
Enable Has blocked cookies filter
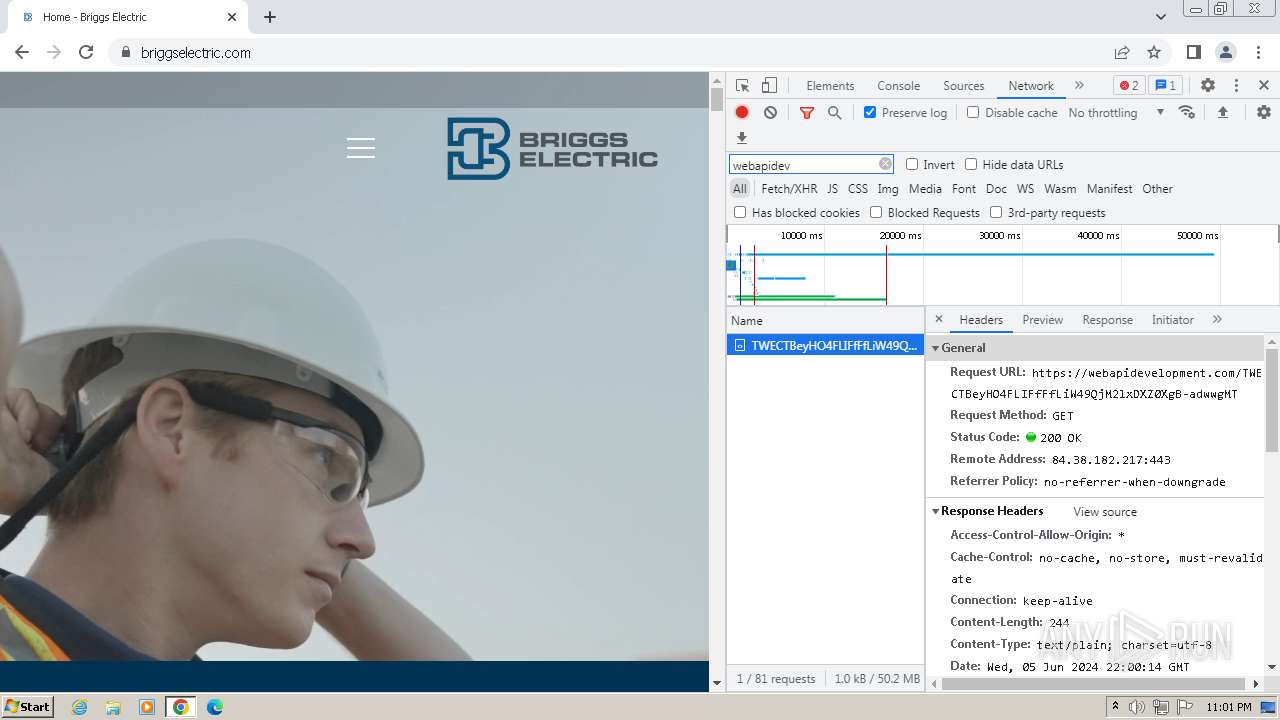[740, 212]
